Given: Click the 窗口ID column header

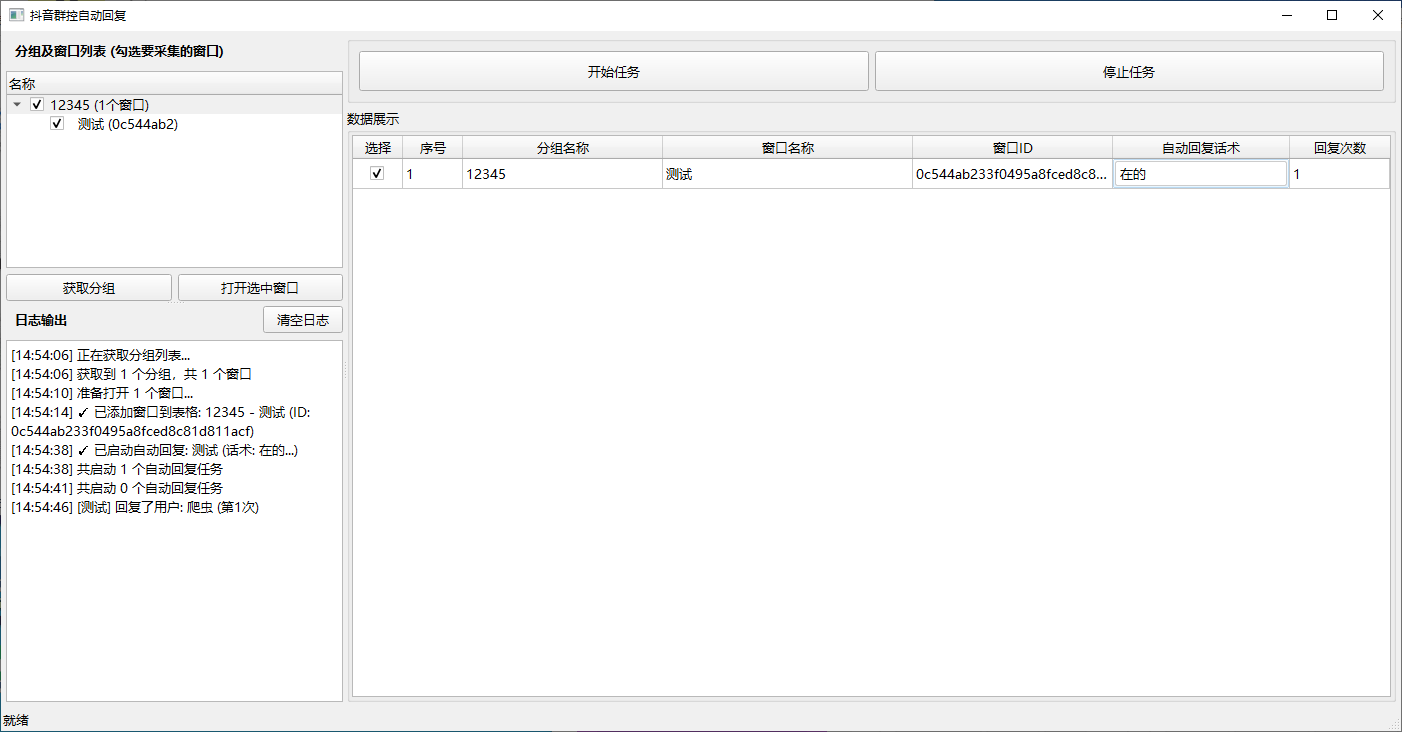Looking at the screenshot, I should pyautogui.click(x=1012, y=148).
